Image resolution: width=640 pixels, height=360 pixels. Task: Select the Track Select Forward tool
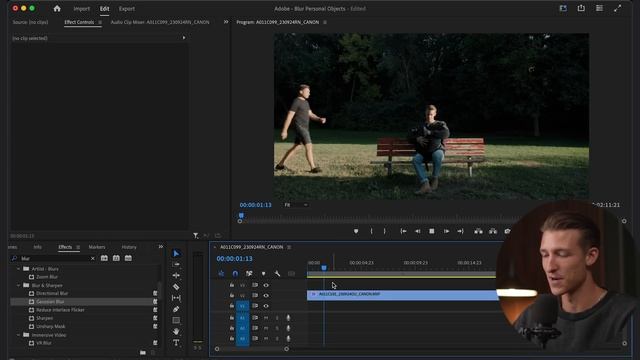click(176, 264)
